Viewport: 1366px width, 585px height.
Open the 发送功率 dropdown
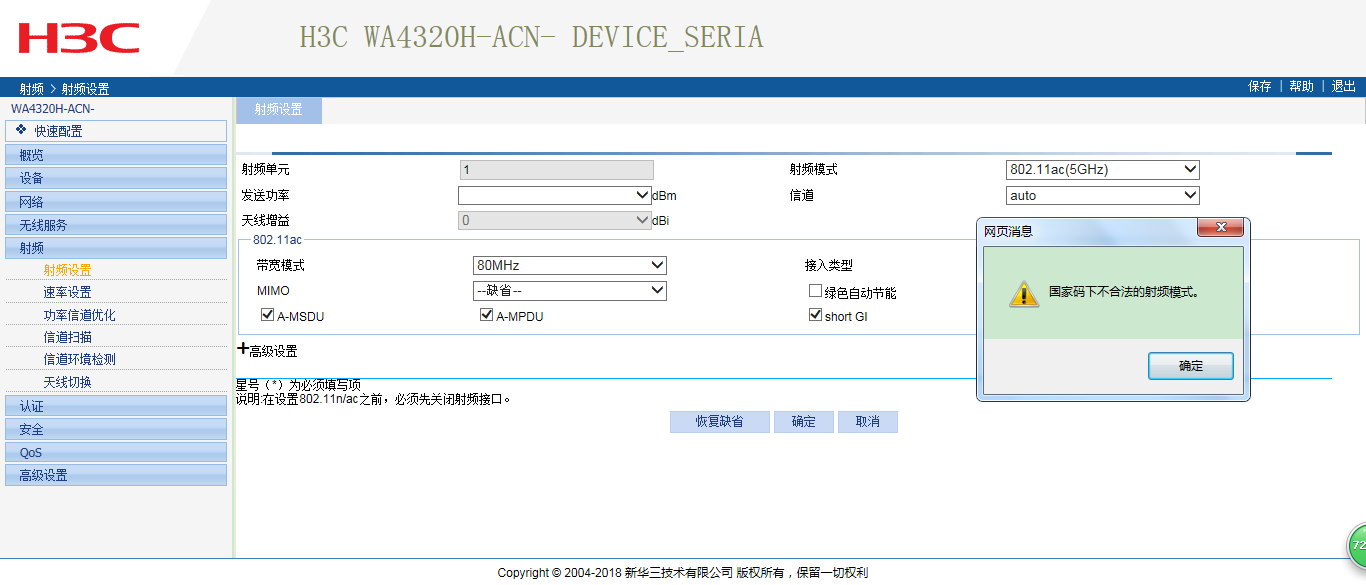555,196
